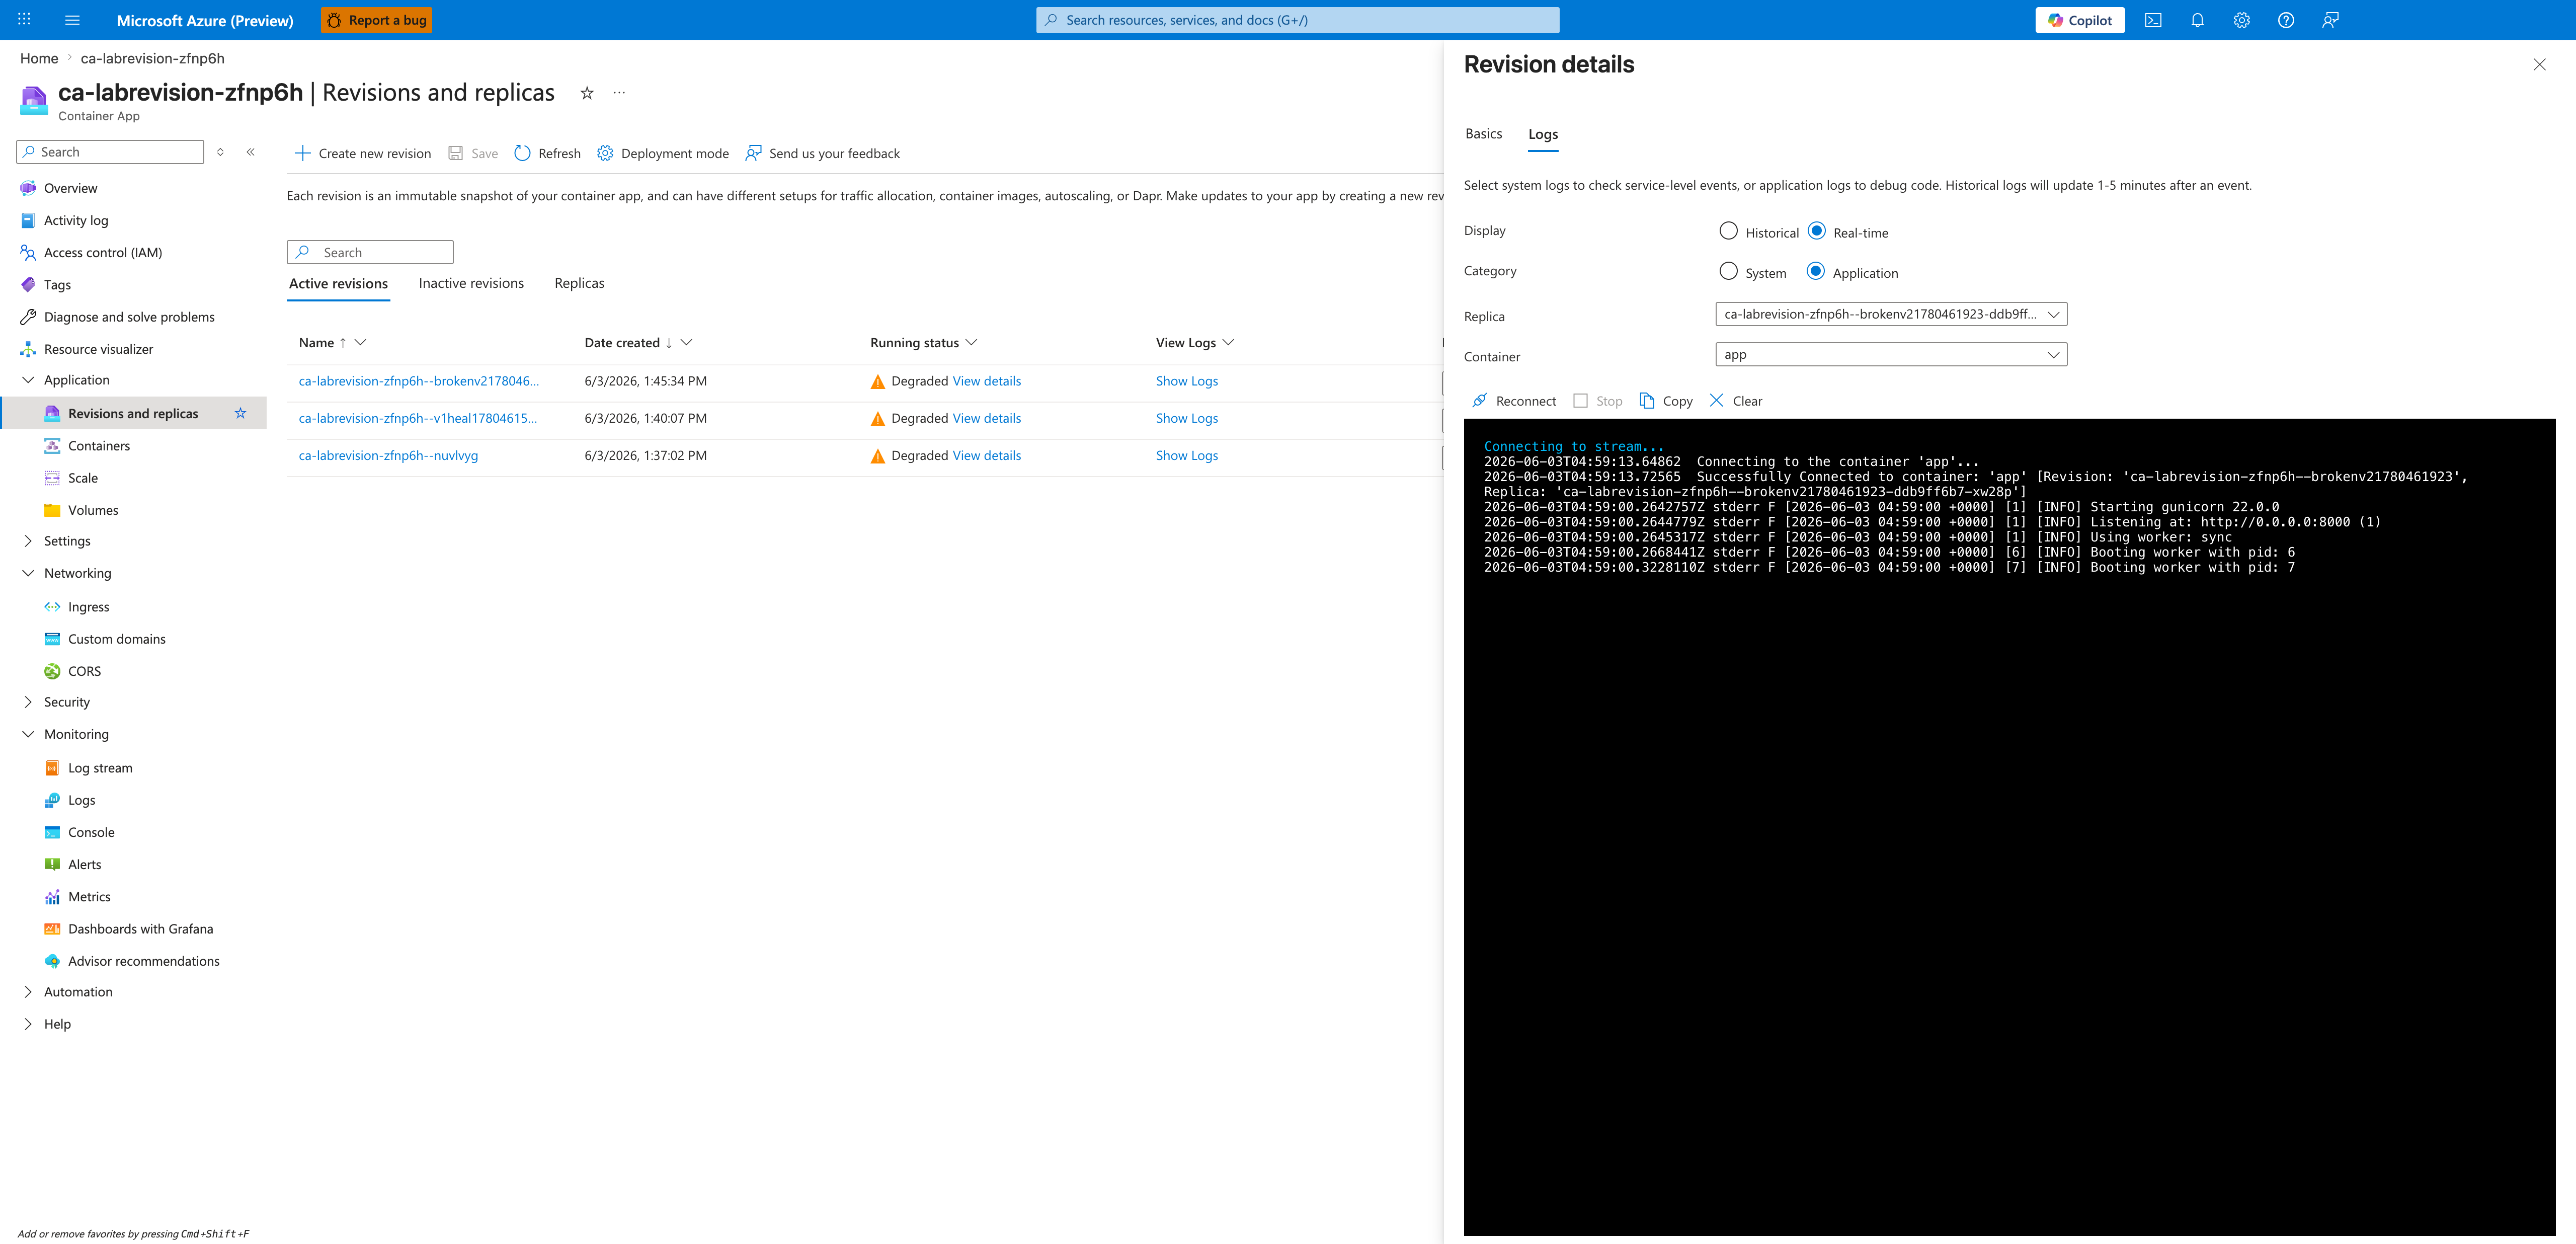Image resolution: width=2576 pixels, height=1244 pixels.
Task: Open the help question mark icon
Action: pos(2286,20)
